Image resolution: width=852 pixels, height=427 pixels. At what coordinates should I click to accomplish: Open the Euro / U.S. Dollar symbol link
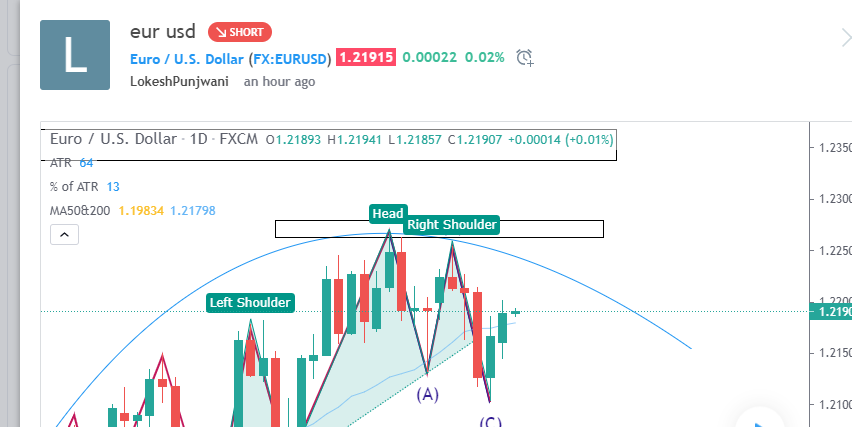pos(230,58)
